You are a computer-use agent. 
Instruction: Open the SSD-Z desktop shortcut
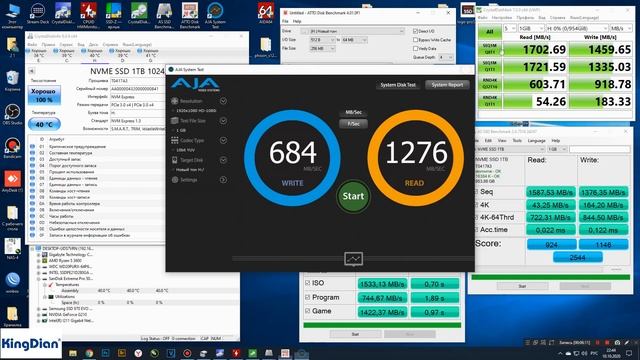pyautogui.click(x=113, y=15)
